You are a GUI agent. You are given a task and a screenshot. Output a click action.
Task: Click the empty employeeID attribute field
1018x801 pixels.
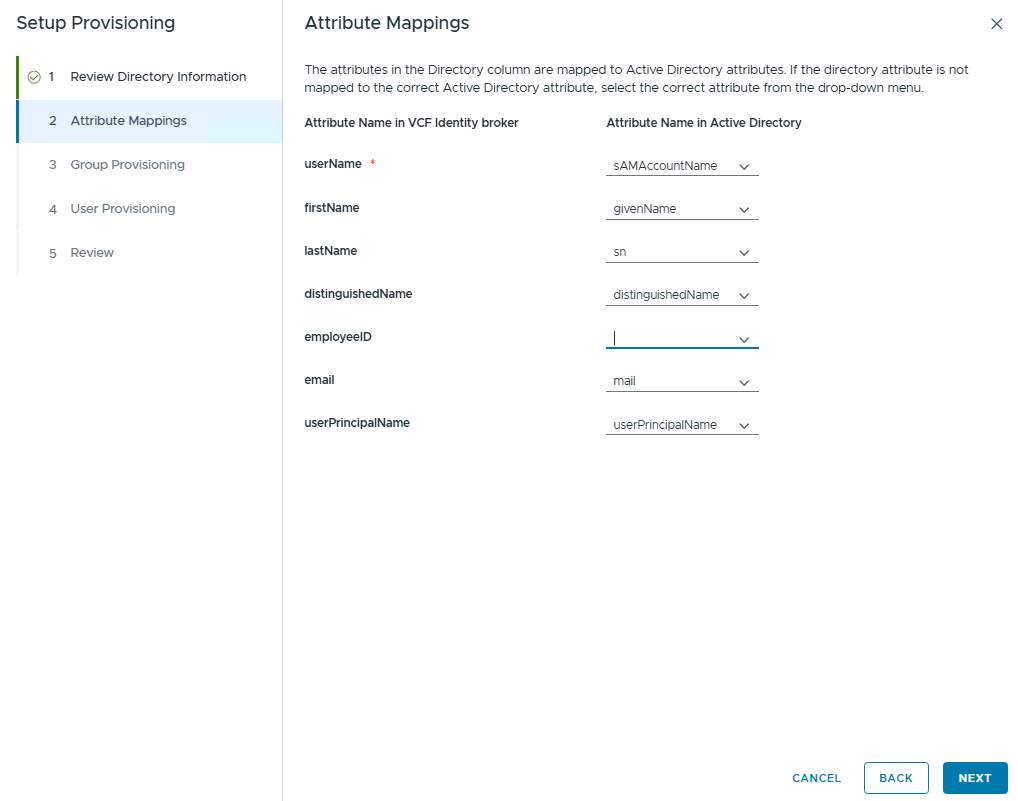682,338
